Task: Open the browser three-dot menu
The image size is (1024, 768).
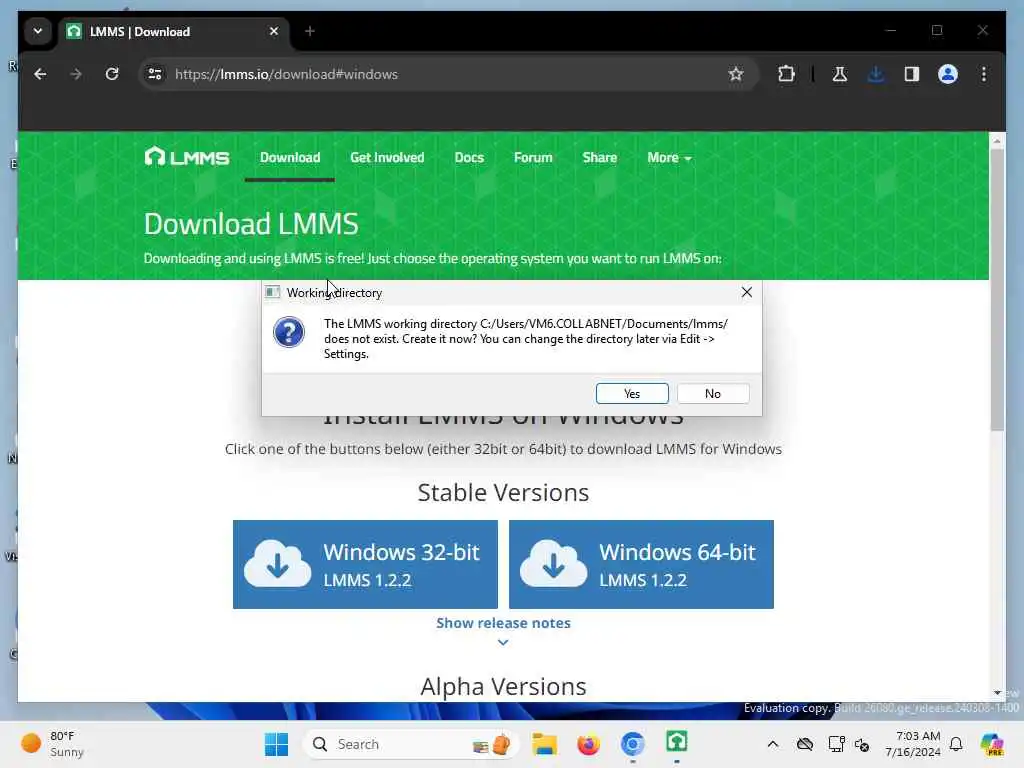Action: point(984,74)
